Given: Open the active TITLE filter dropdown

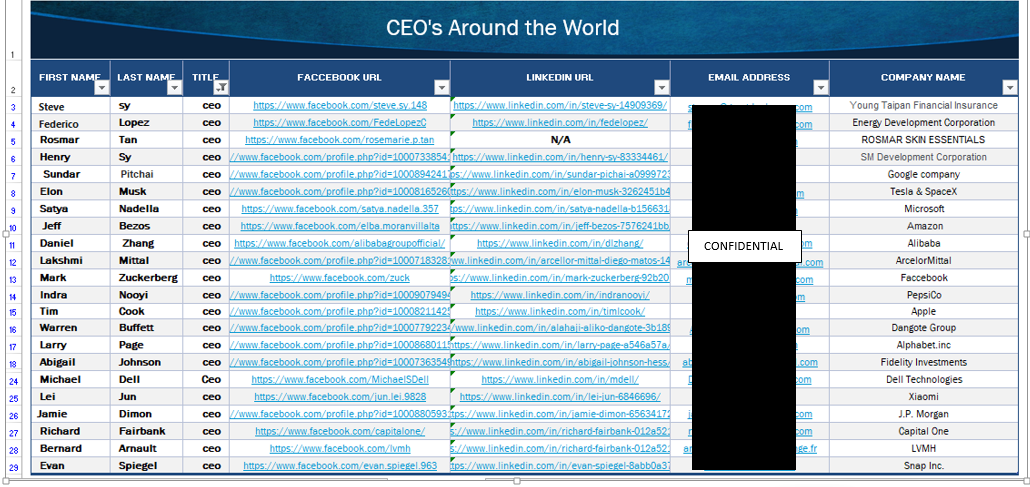Looking at the screenshot, I should [x=222, y=87].
